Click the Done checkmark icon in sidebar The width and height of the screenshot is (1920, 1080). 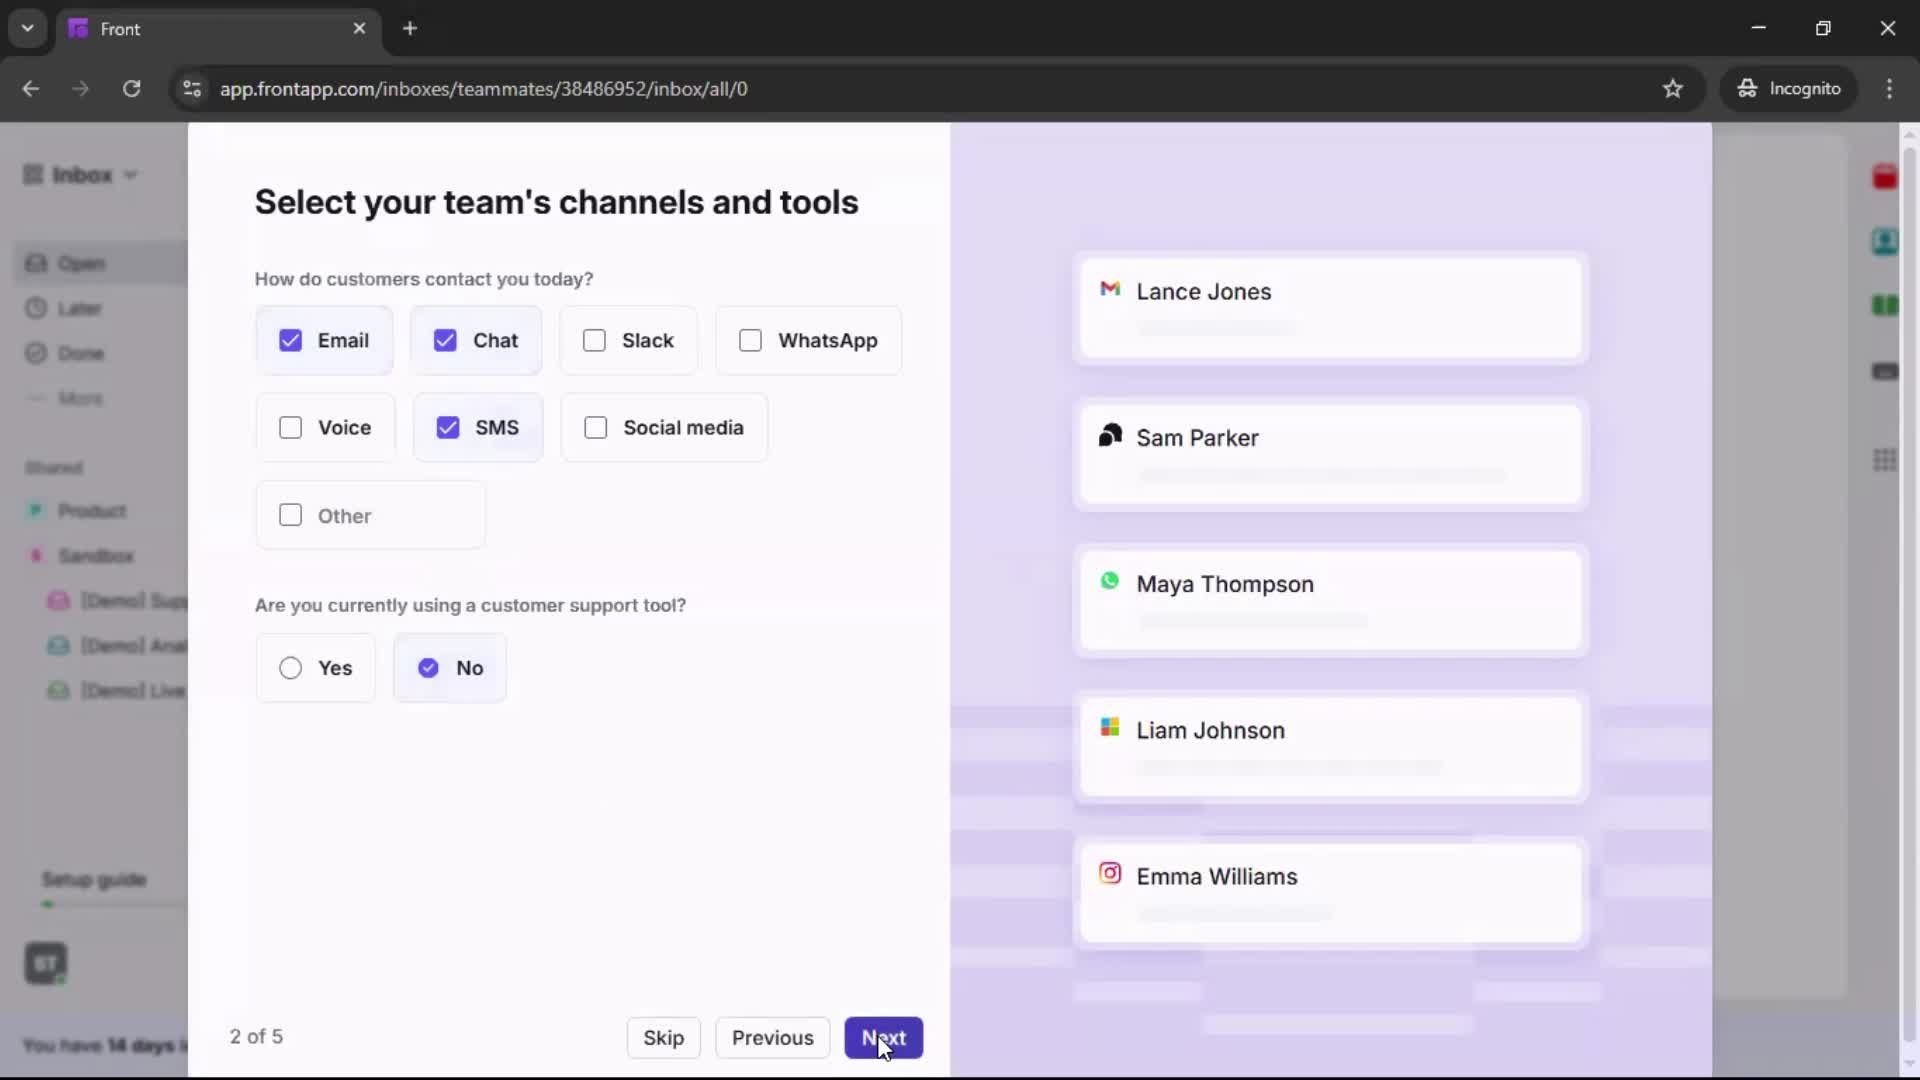35,353
